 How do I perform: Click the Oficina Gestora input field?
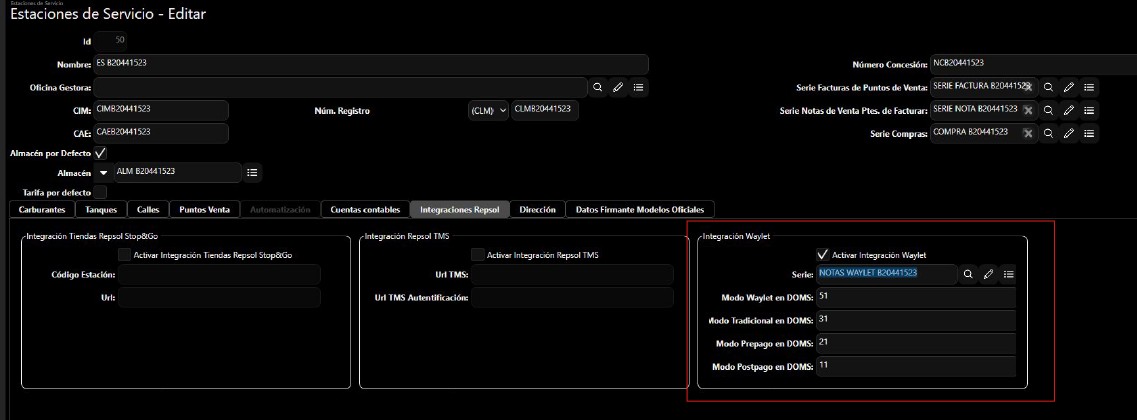click(340, 88)
